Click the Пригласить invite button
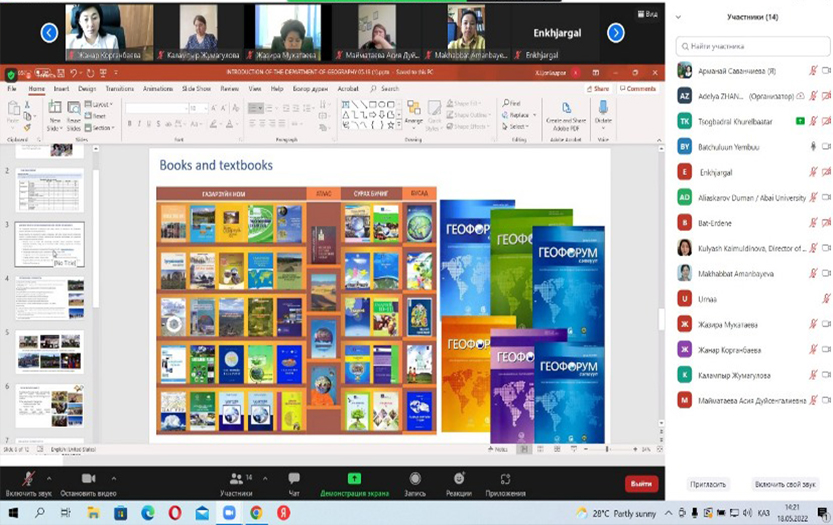 [708, 484]
